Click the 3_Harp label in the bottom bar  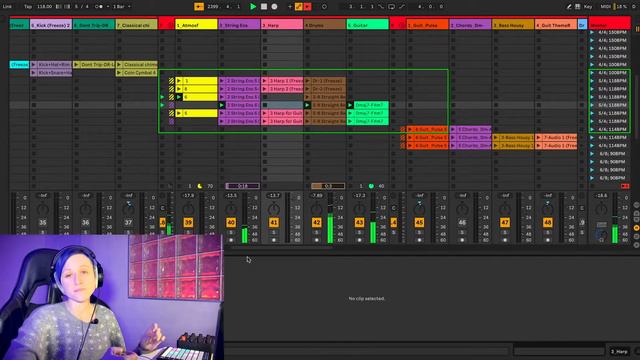click(619, 351)
